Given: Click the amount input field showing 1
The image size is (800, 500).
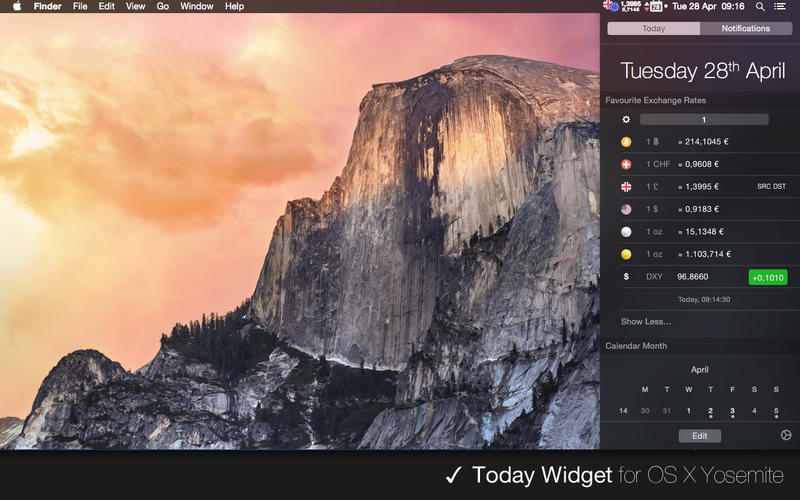Looking at the screenshot, I should [704, 119].
